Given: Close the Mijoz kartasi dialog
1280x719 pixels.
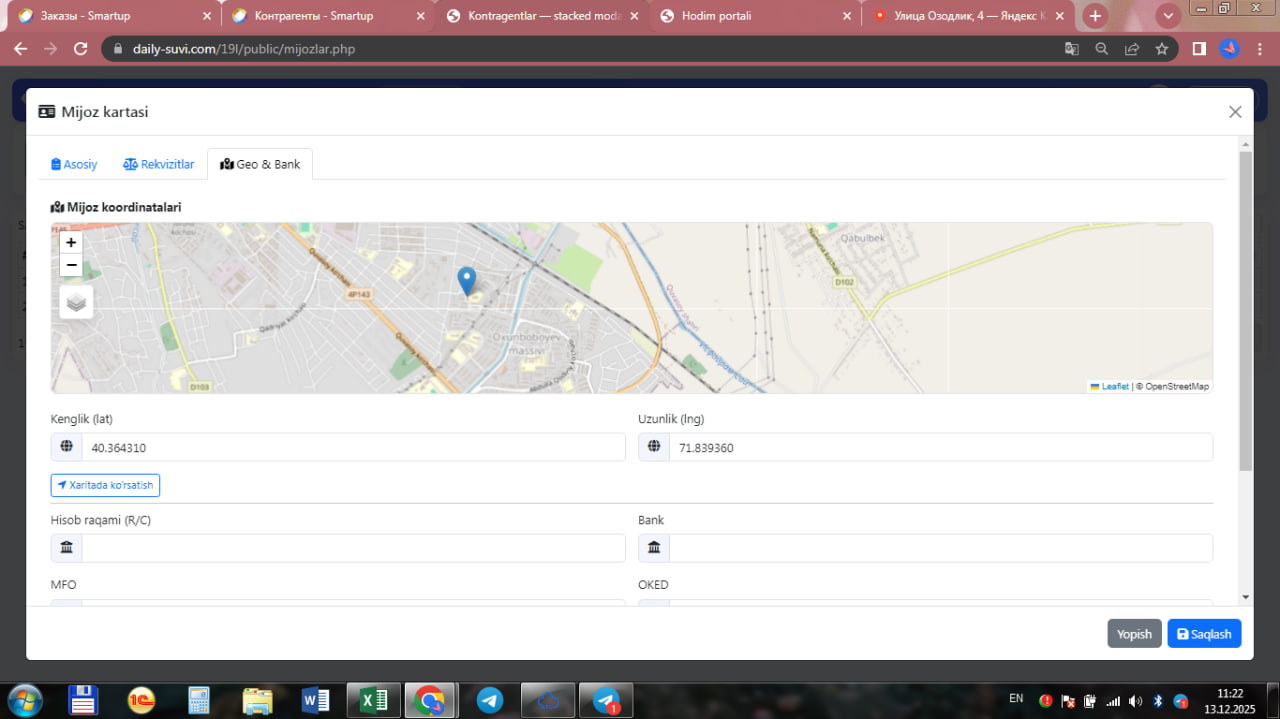Looking at the screenshot, I should (x=1235, y=112).
